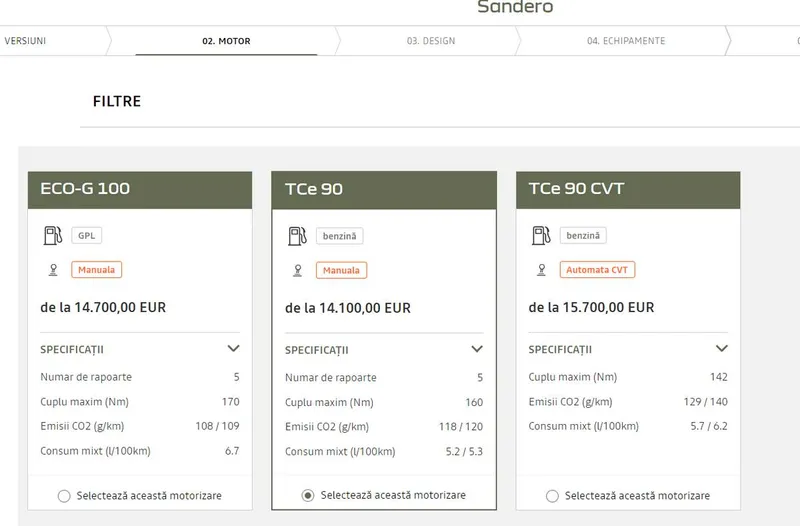Image resolution: width=800 pixels, height=526 pixels.
Task: Click the gearbox icon in TCe 90 CVT card
Action: point(540,270)
